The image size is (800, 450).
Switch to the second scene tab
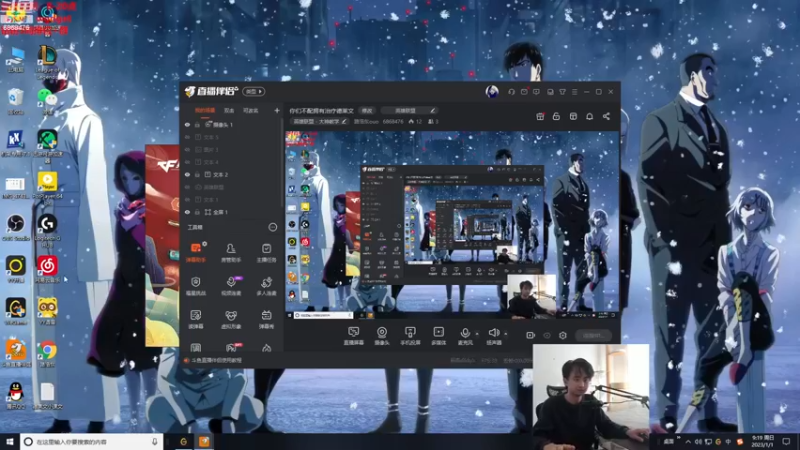(x=229, y=110)
